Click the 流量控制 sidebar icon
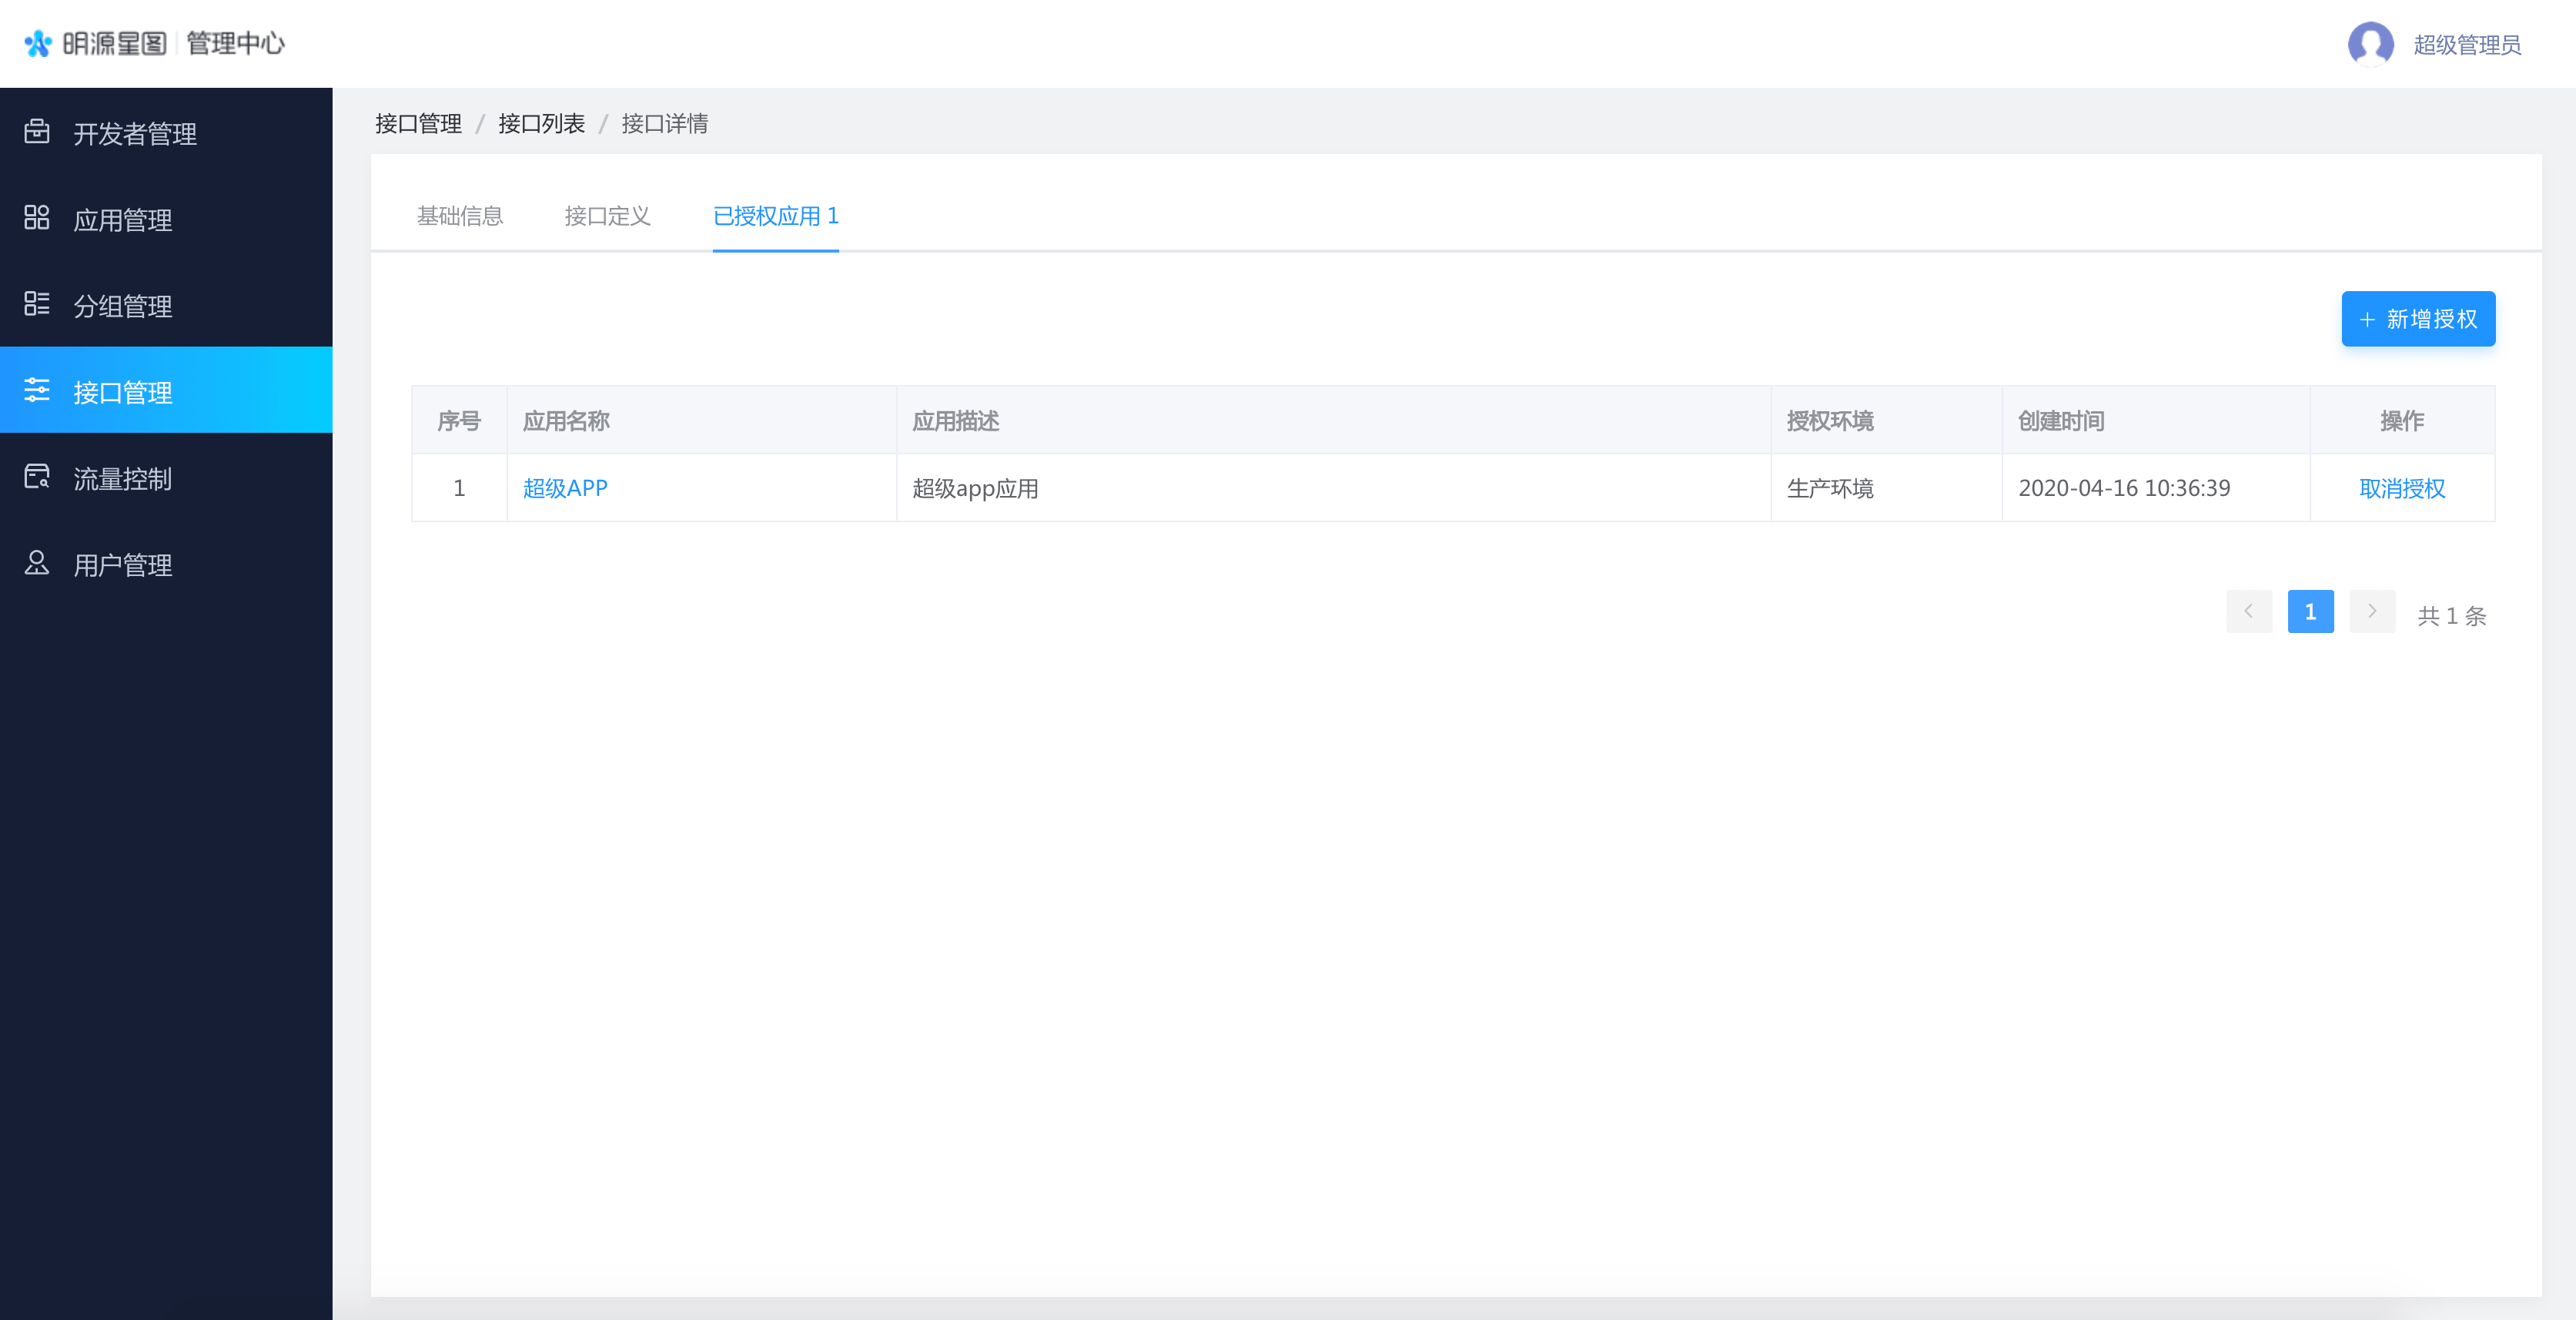Viewport: 2576px width, 1320px height. click(x=37, y=477)
